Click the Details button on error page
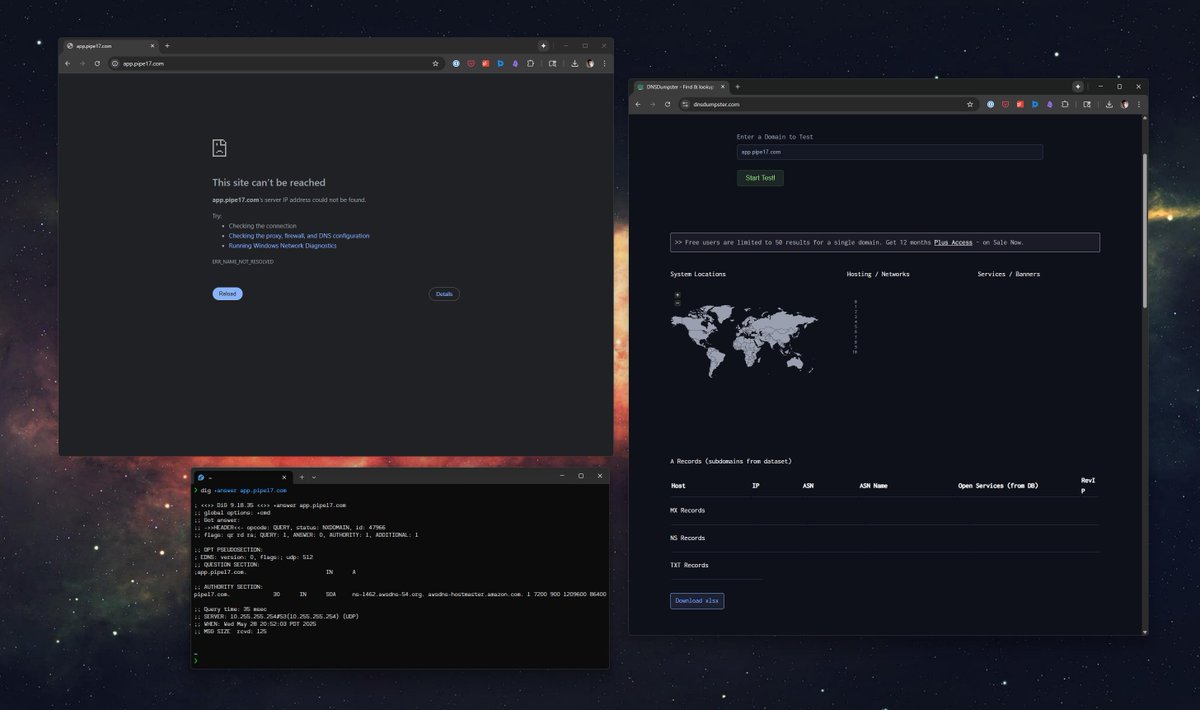1200x710 pixels. (x=444, y=294)
